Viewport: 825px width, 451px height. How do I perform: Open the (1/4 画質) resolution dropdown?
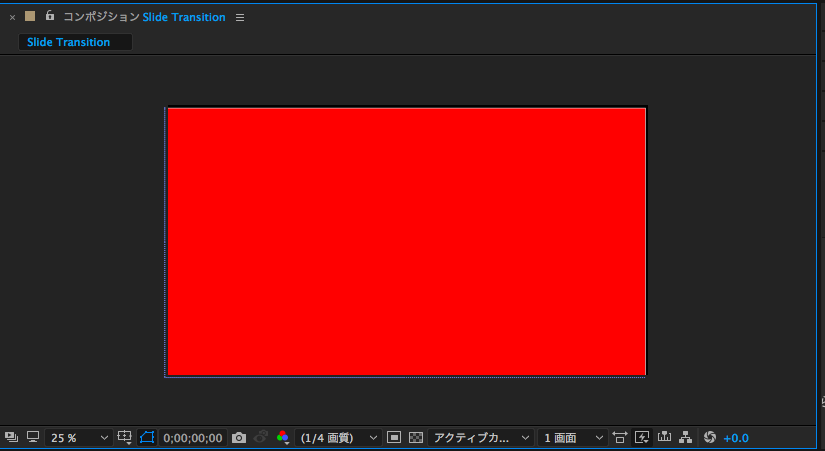(338, 438)
